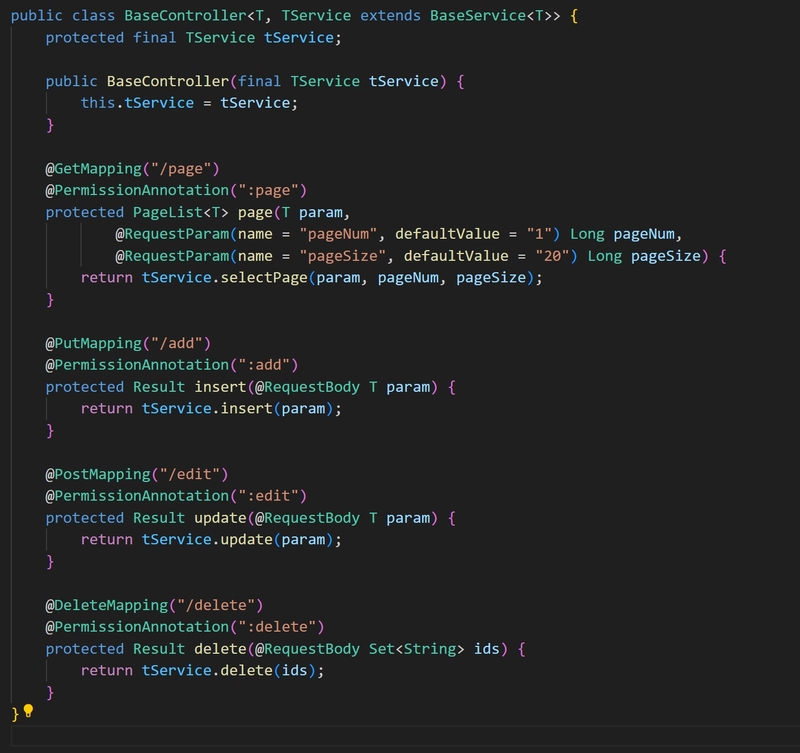
Task: Click the BaseService<T> type in class header
Action: (490, 16)
